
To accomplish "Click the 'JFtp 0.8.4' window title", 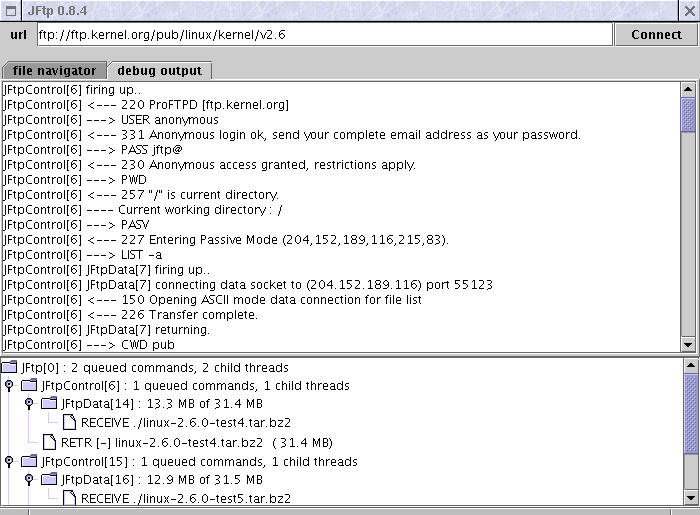I will tap(57, 11).
